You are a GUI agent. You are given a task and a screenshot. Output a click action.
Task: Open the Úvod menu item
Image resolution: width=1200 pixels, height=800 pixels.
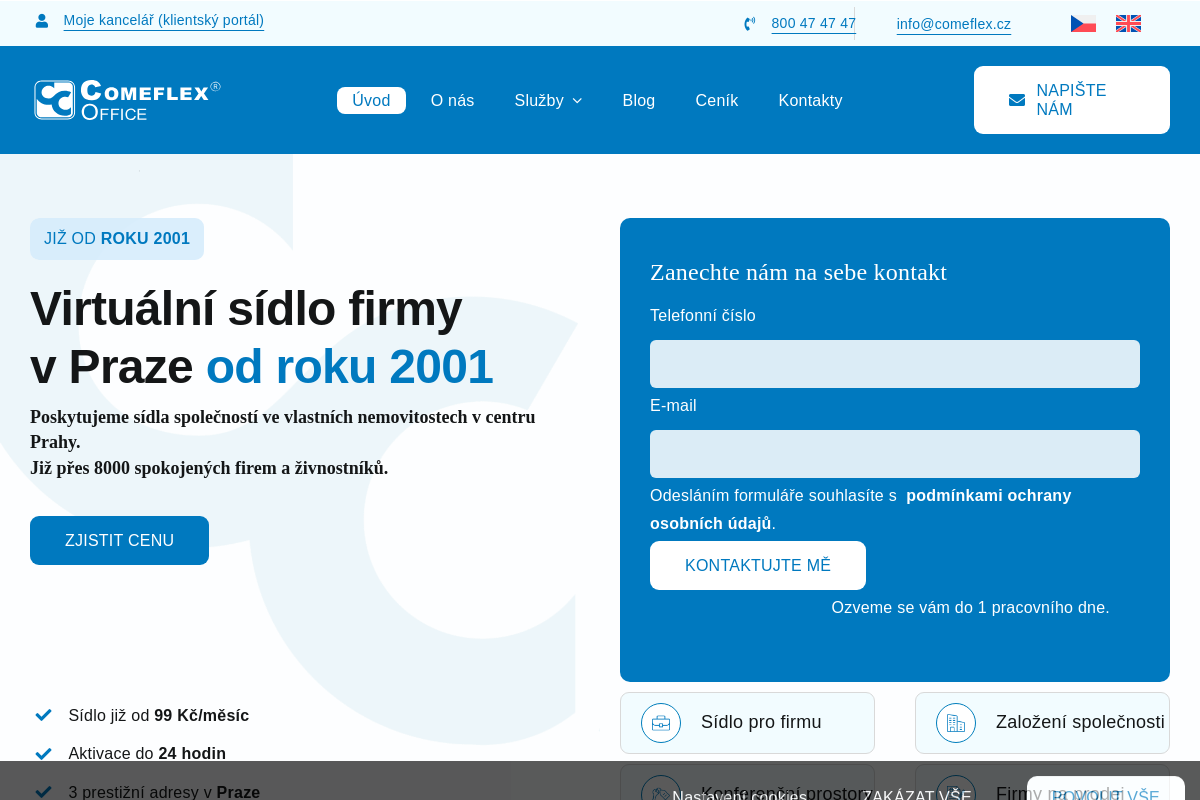371,100
